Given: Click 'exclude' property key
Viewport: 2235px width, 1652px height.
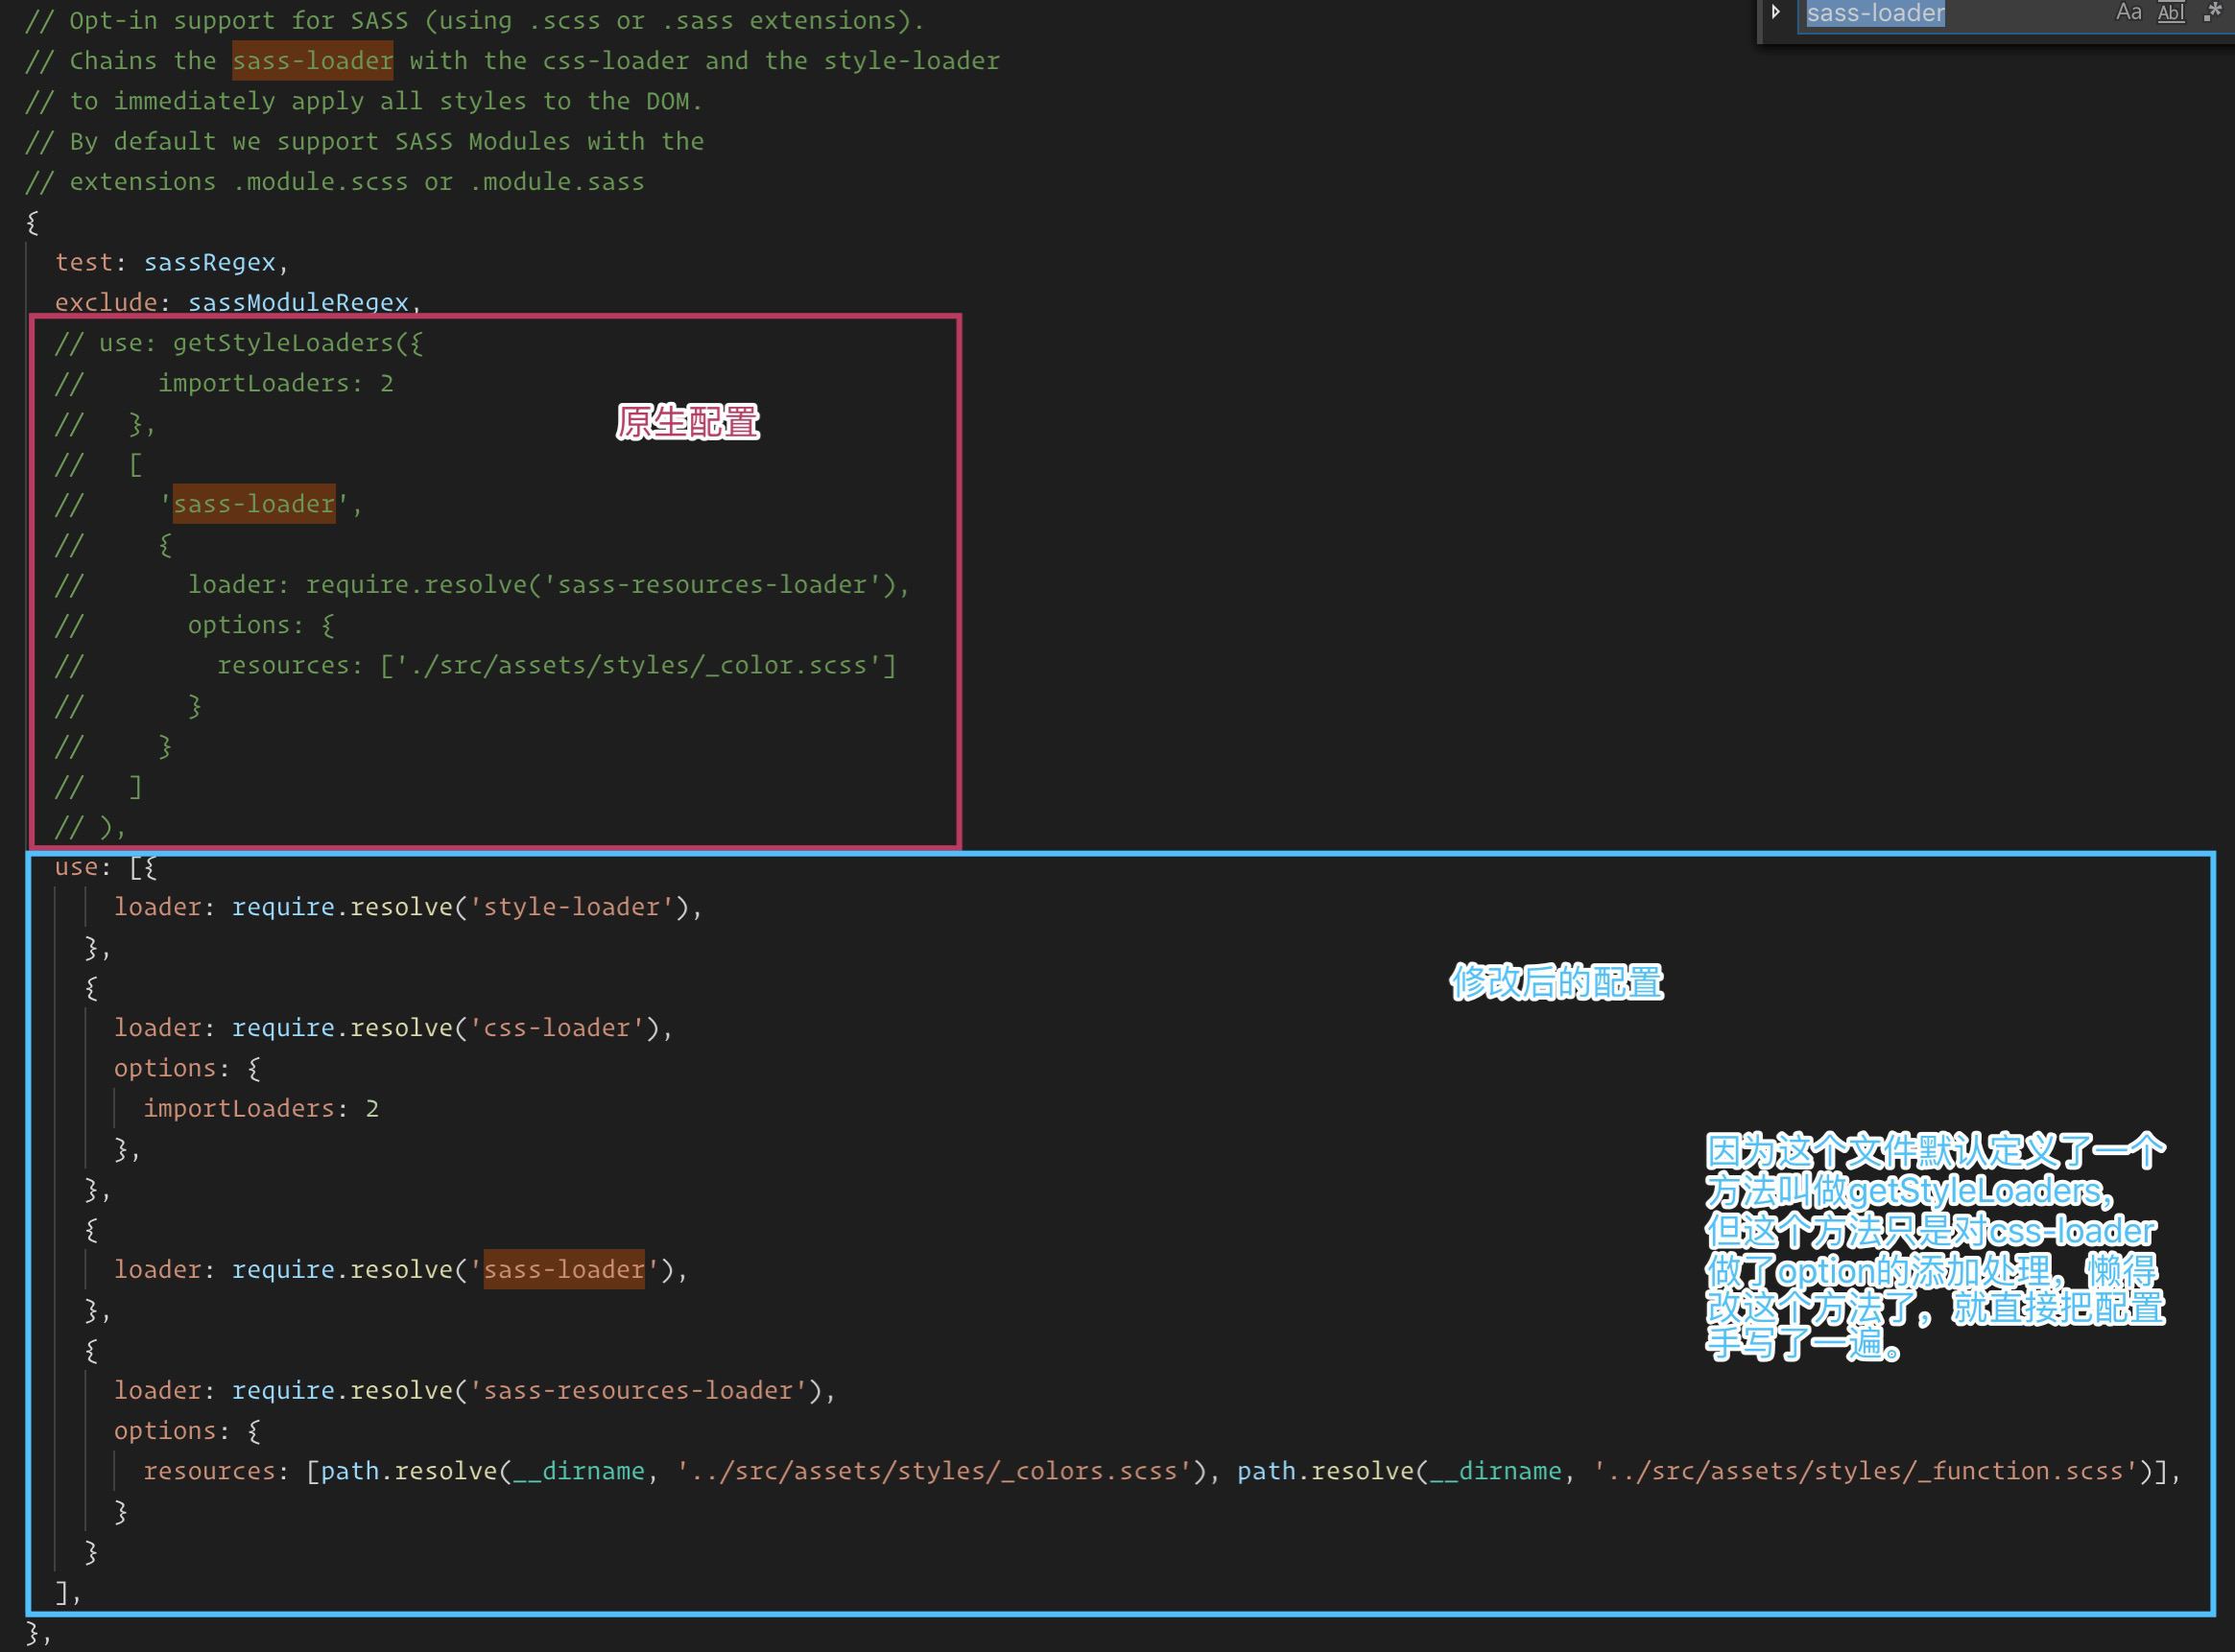Looking at the screenshot, I should click(x=106, y=302).
